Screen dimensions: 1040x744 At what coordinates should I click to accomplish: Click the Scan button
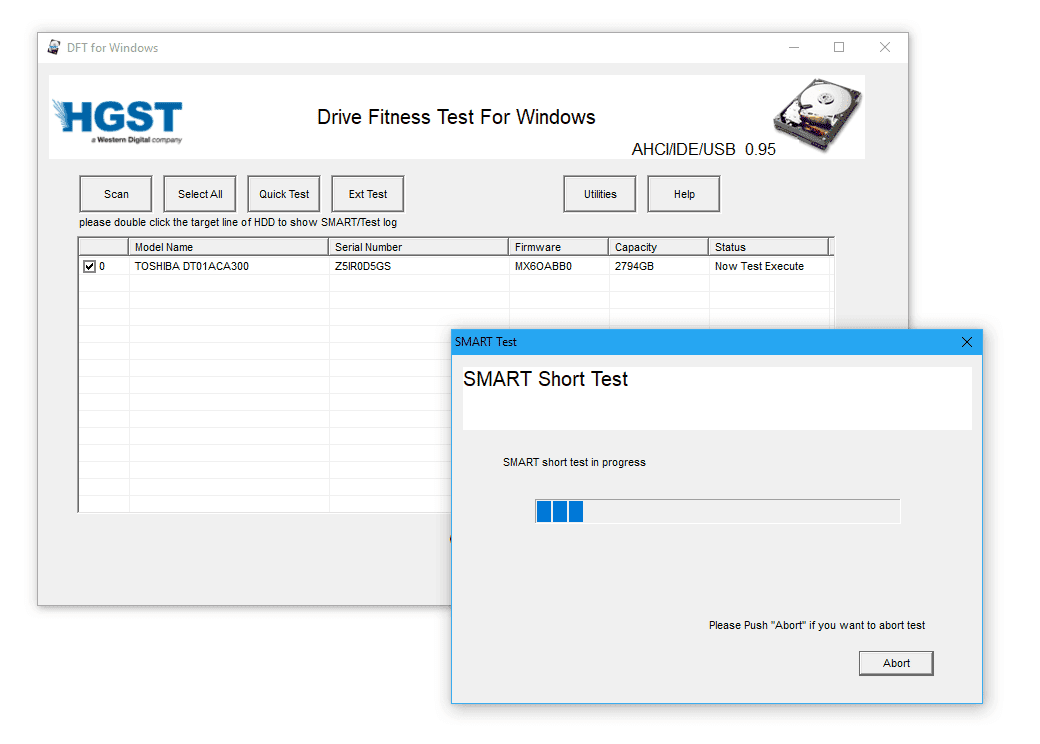point(116,194)
